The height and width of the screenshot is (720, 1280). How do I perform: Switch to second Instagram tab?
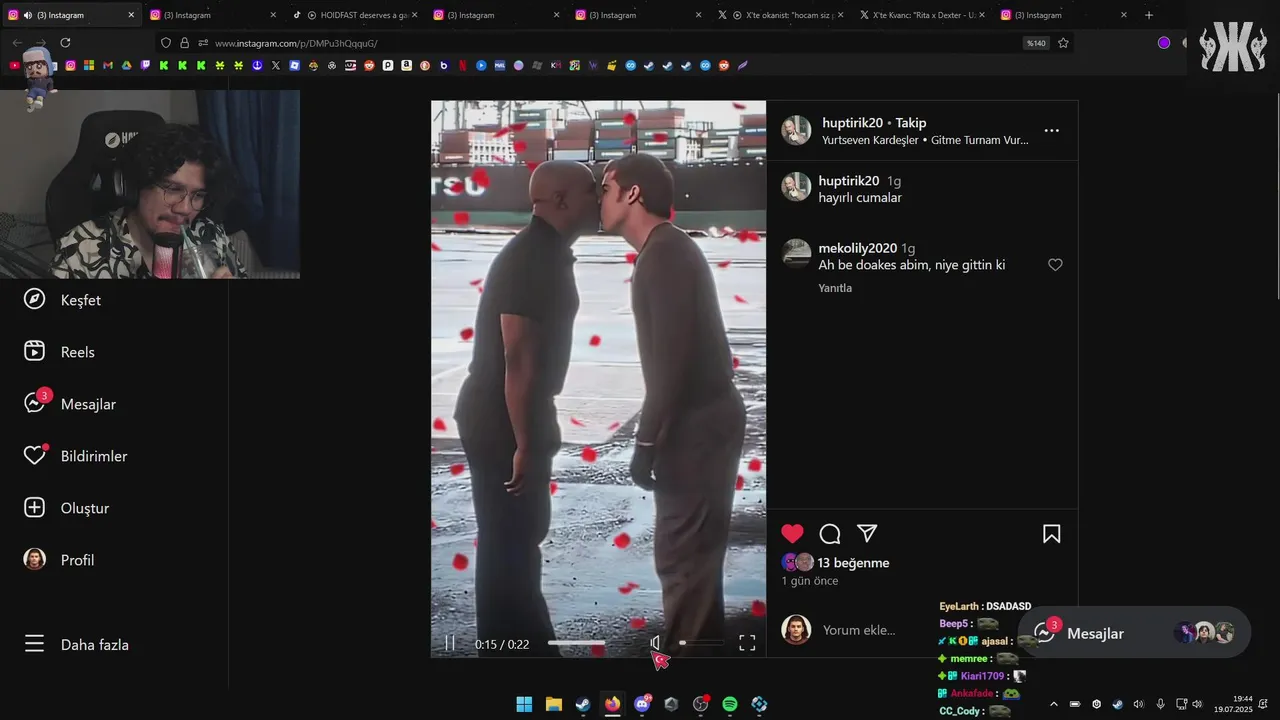coord(213,15)
